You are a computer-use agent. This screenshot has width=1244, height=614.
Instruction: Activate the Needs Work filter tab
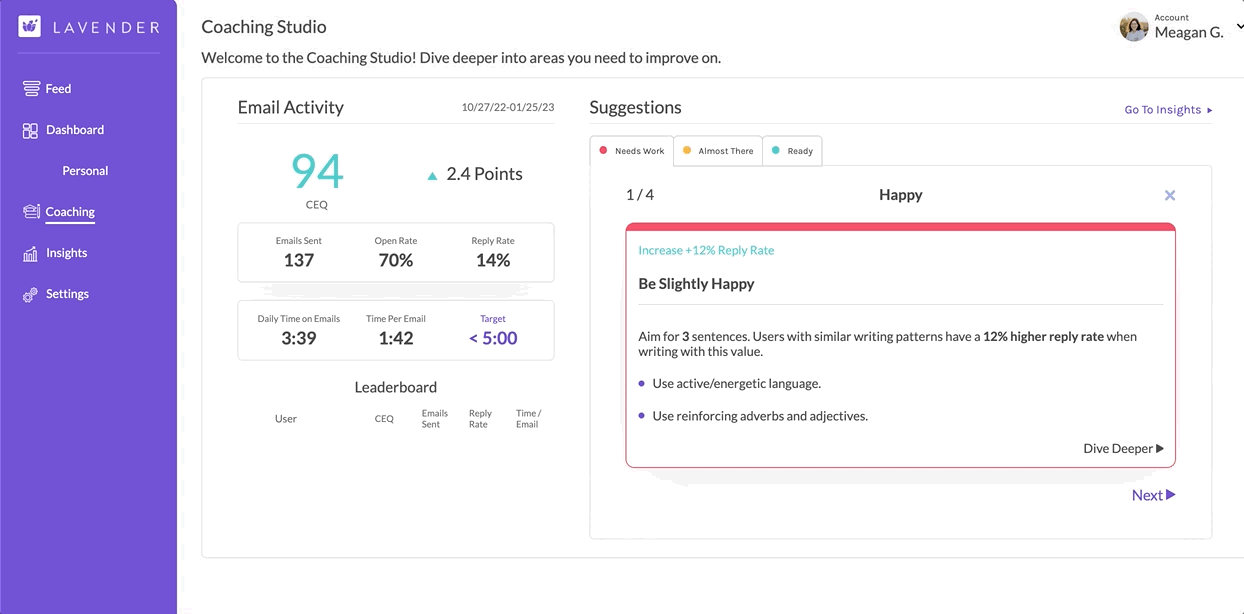click(631, 150)
